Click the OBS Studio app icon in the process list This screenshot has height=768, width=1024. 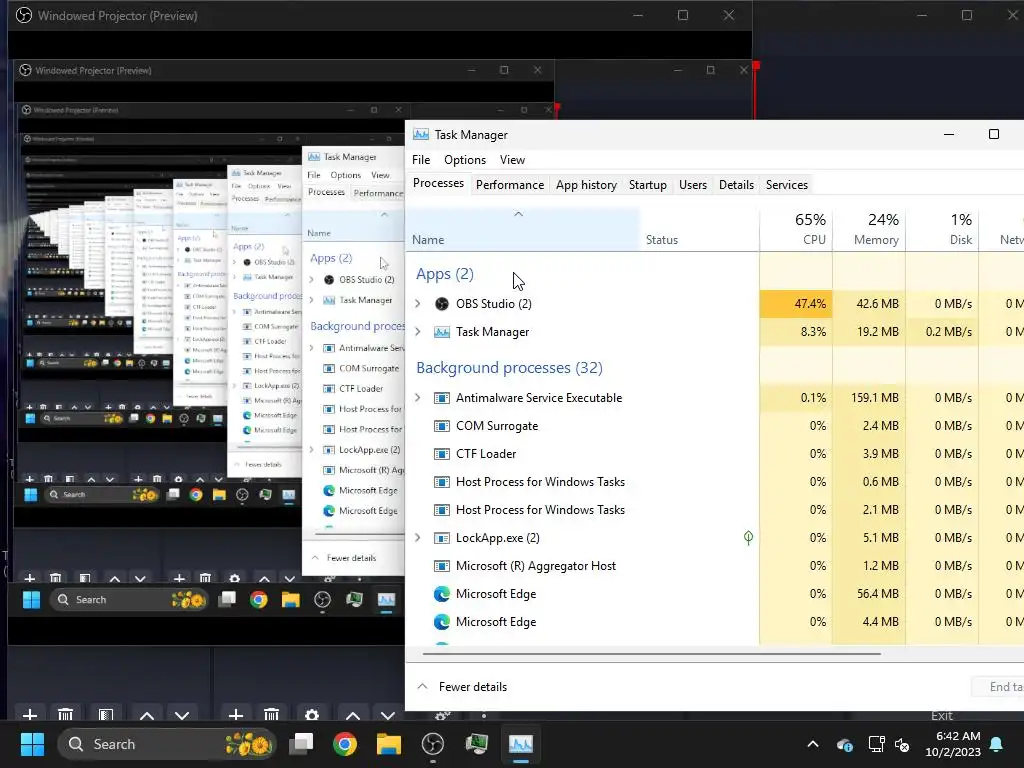pyautogui.click(x=442, y=304)
